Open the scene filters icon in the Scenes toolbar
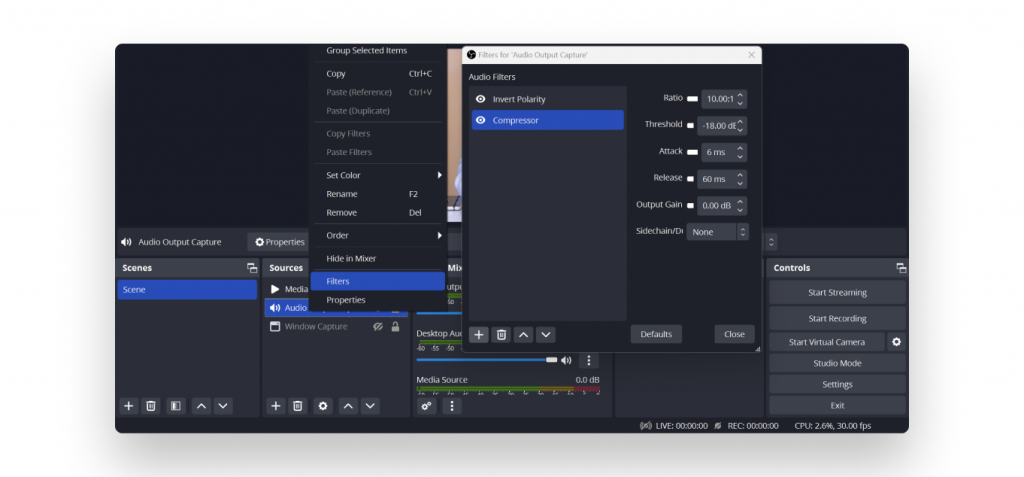1024x477 pixels. coord(176,406)
